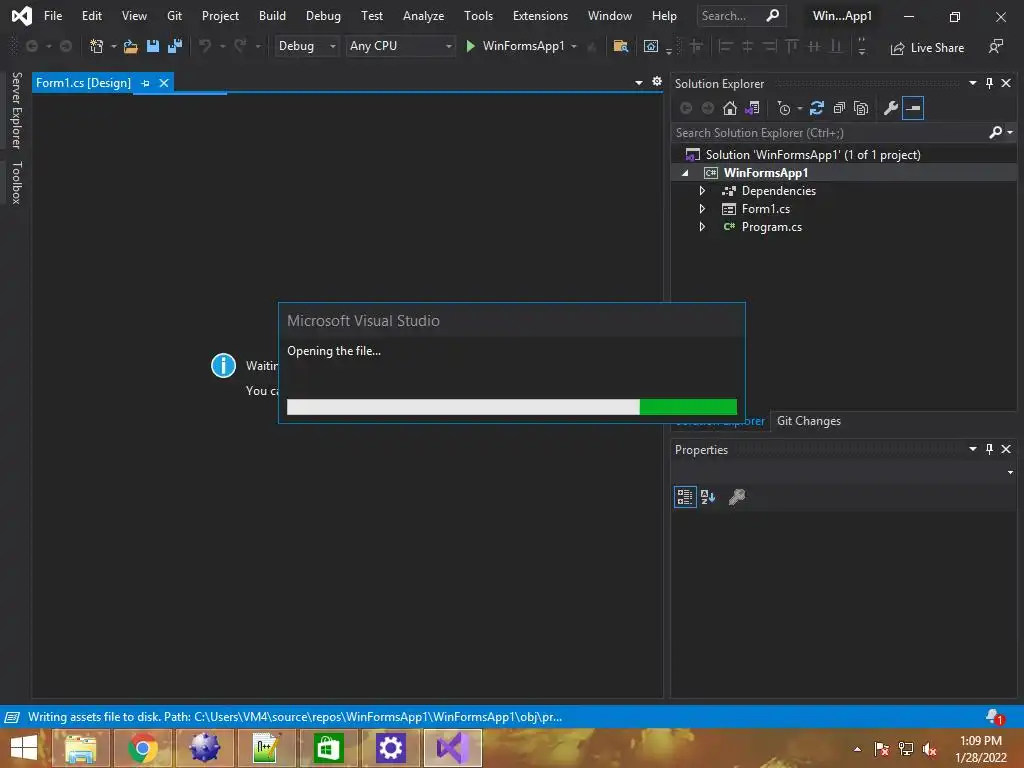Open the Extensions menu
Screen dimensions: 1024x768
tap(540, 16)
